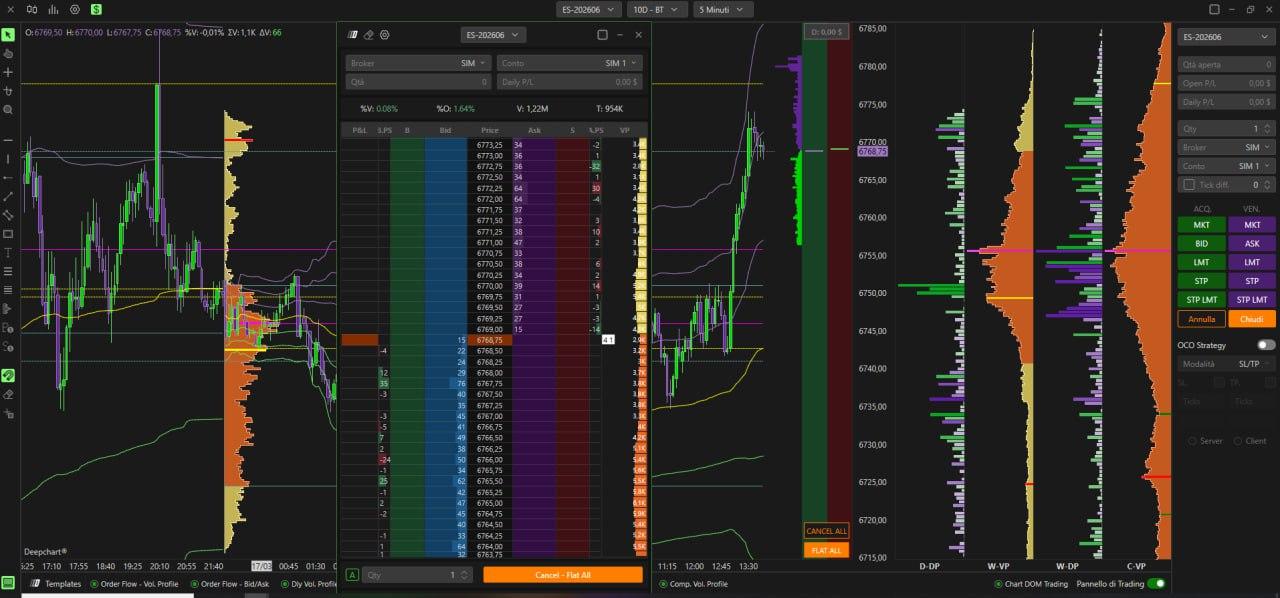Toggle the green magnet snap tool
Image resolution: width=1280 pixels, height=598 pixels.
(8, 376)
